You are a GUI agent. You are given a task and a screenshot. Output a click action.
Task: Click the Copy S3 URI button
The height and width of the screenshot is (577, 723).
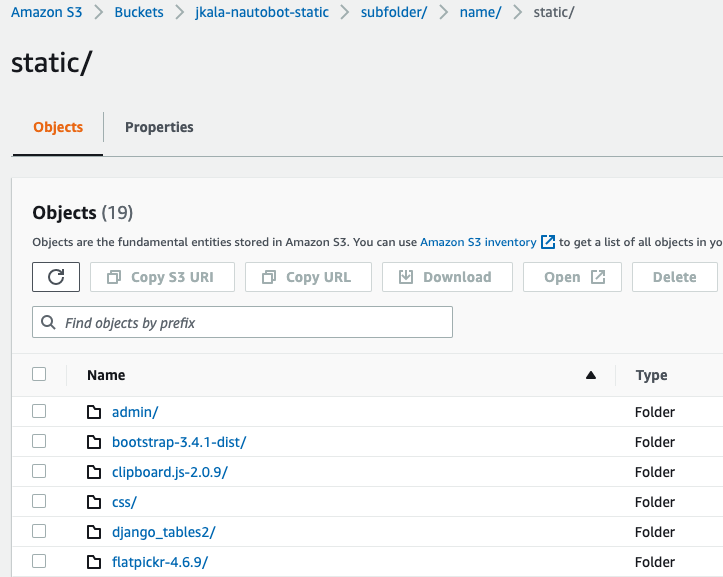(x=162, y=277)
